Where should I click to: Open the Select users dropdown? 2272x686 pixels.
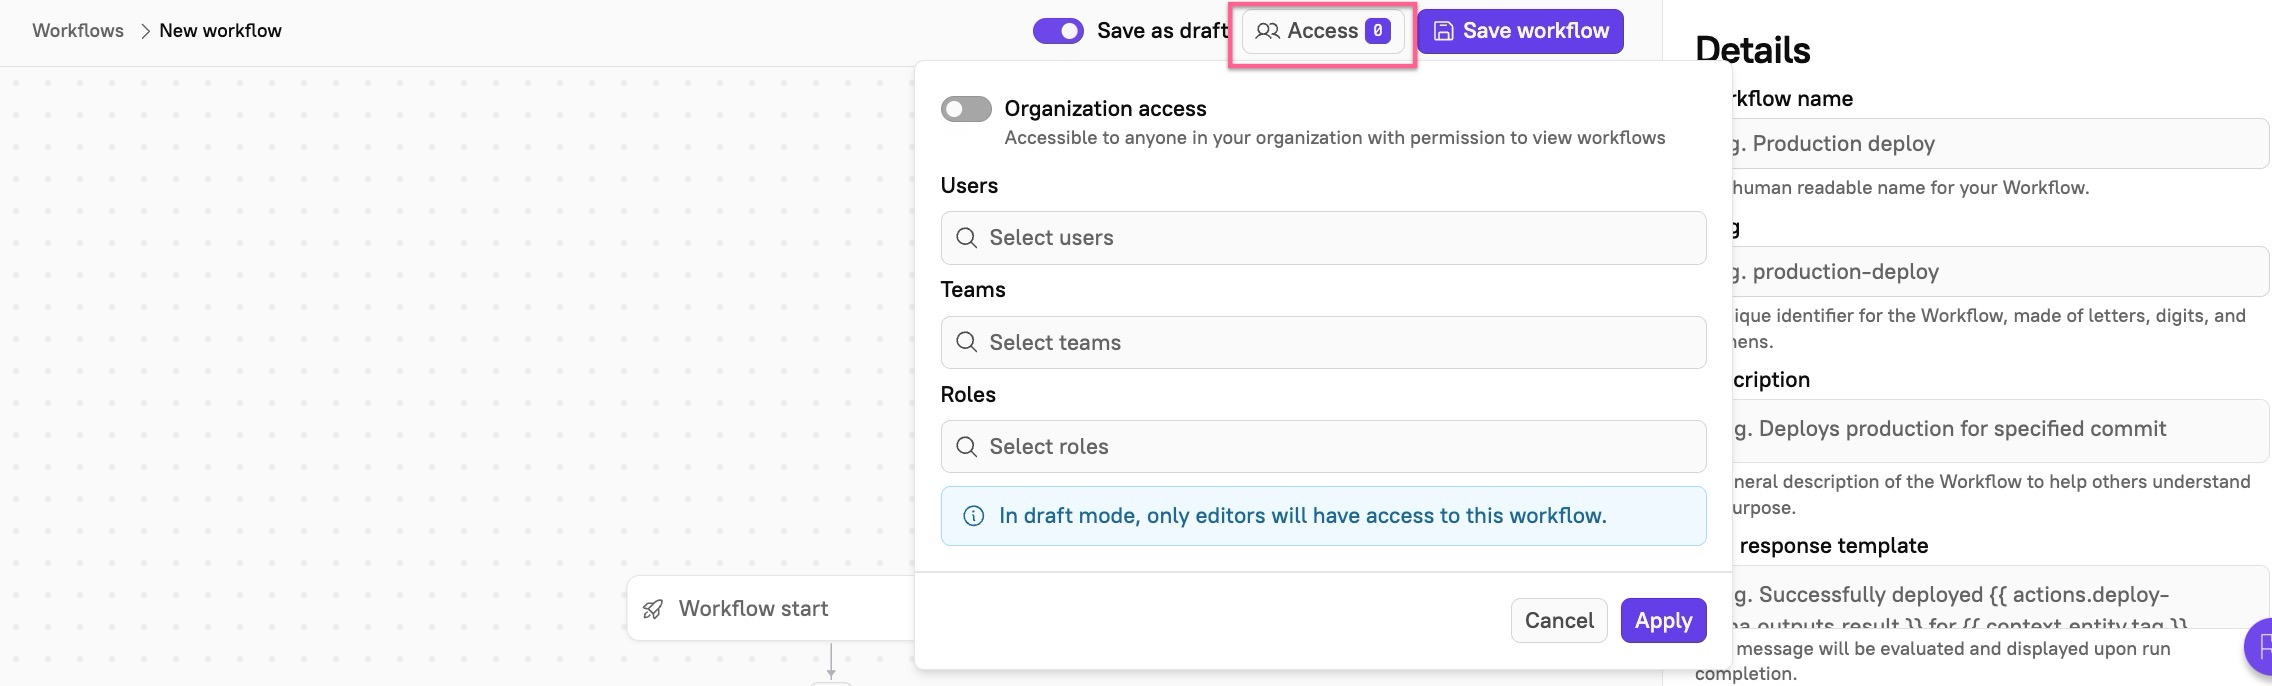click(1322, 238)
